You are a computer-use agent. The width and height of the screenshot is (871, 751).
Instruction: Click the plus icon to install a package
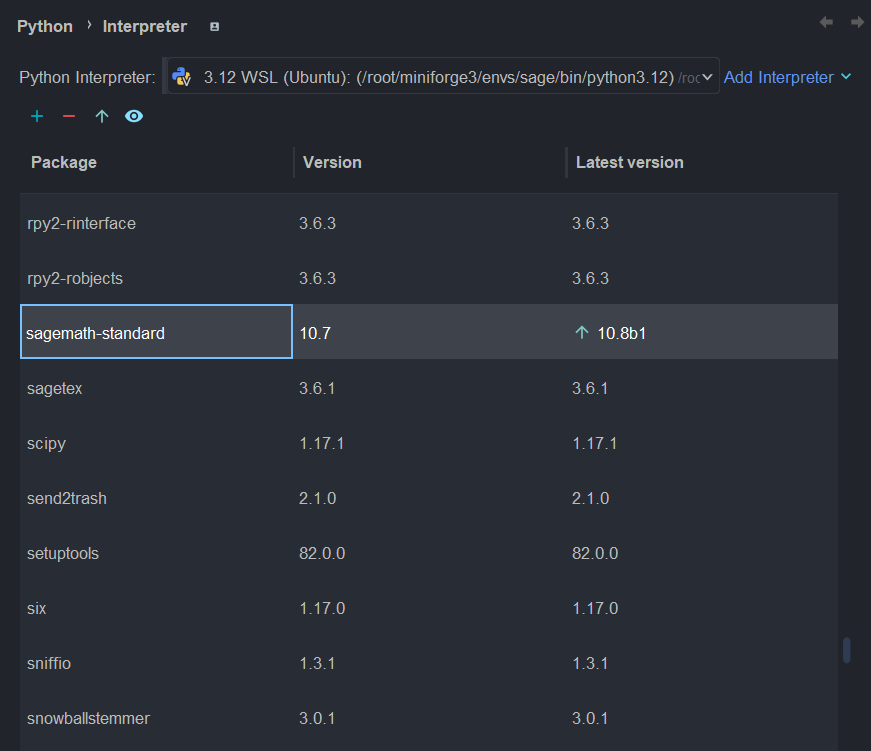[37, 116]
